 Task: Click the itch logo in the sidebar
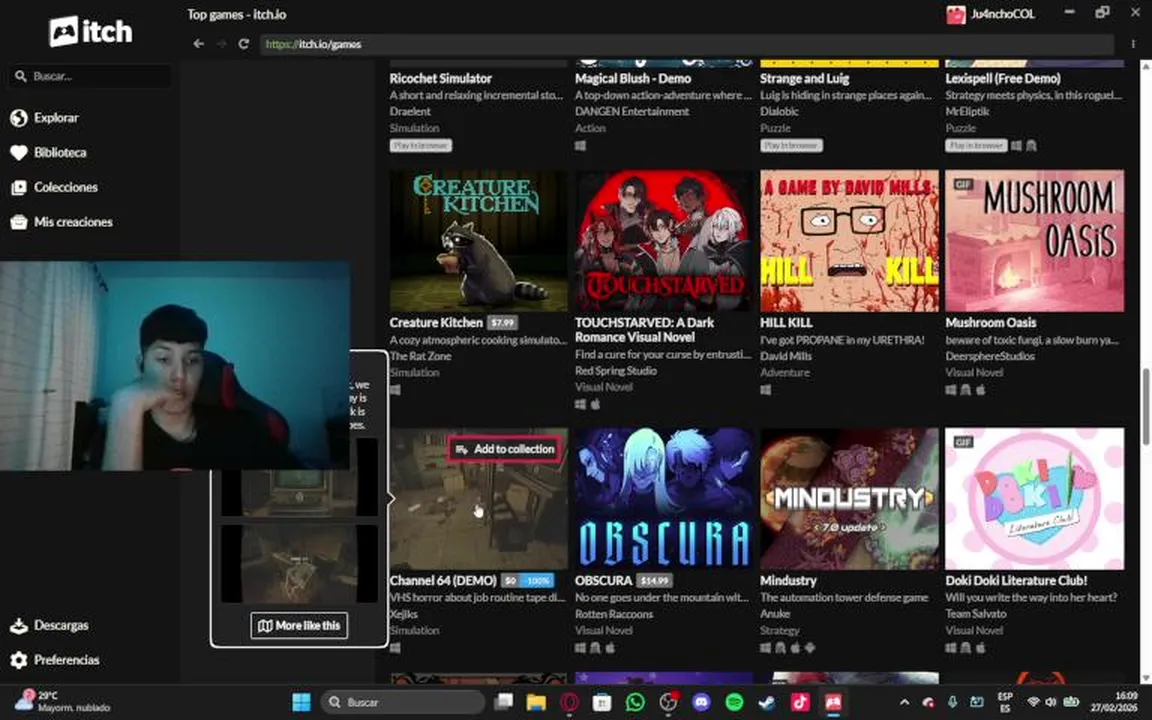(x=90, y=32)
